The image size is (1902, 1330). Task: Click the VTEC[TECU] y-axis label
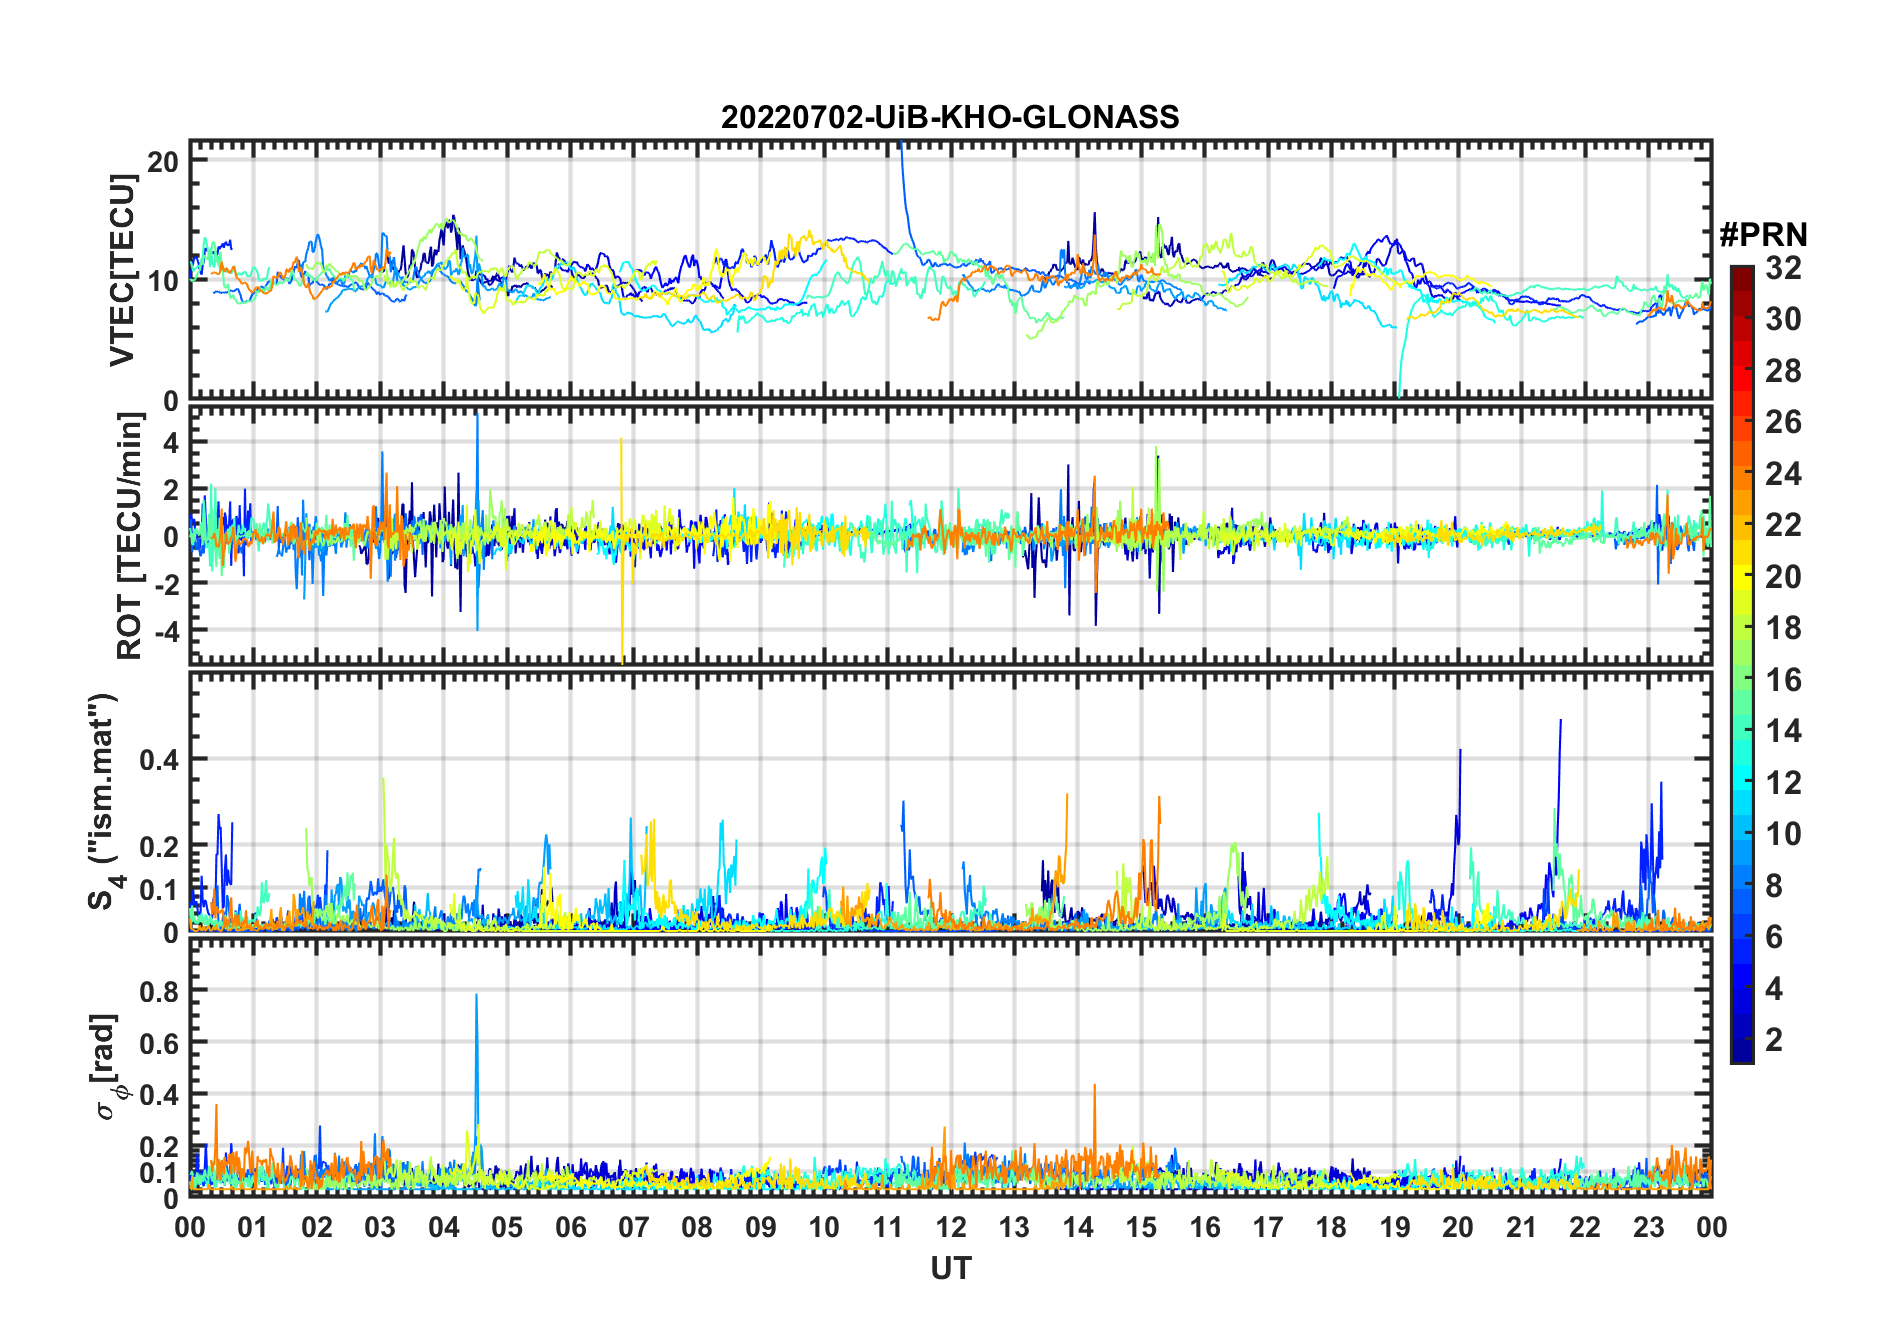[122, 270]
